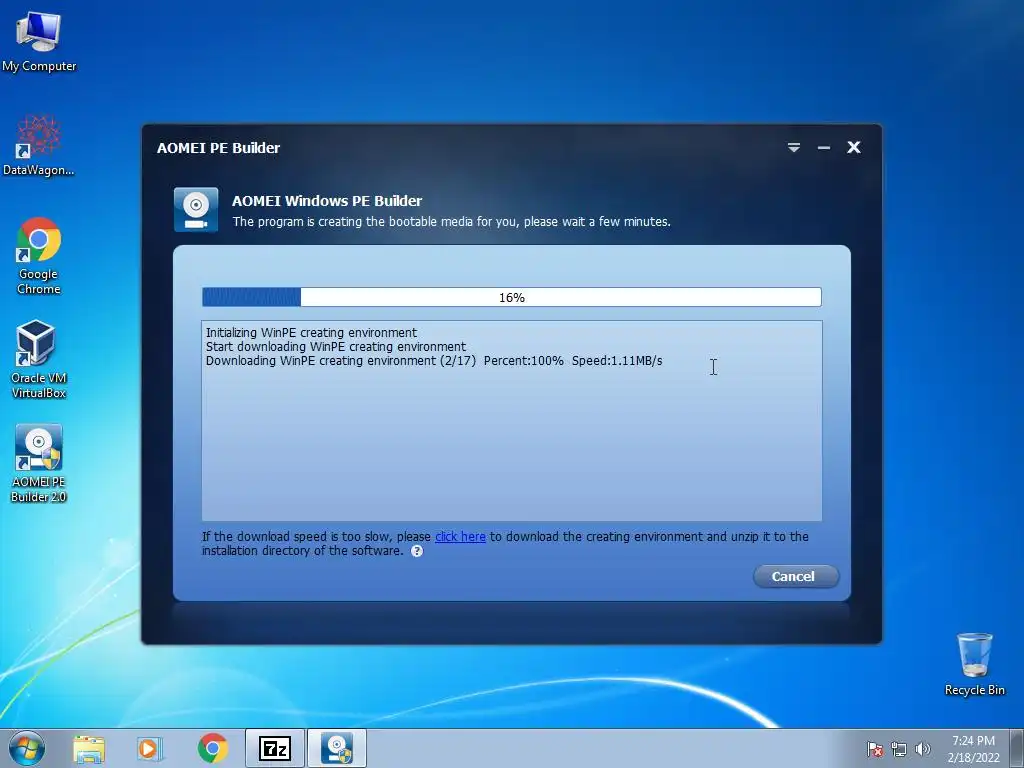This screenshot has height=768, width=1024.
Task: Click the Chrome icon in the taskbar
Action: pyautogui.click(x=212, y=748)
